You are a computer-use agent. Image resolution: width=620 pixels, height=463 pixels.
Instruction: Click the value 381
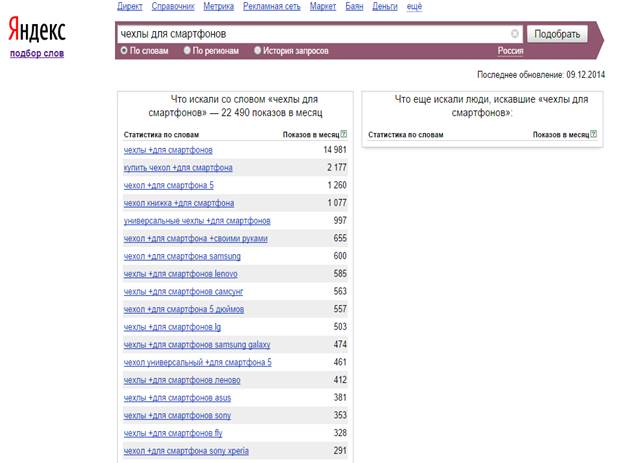pos(340,397)
